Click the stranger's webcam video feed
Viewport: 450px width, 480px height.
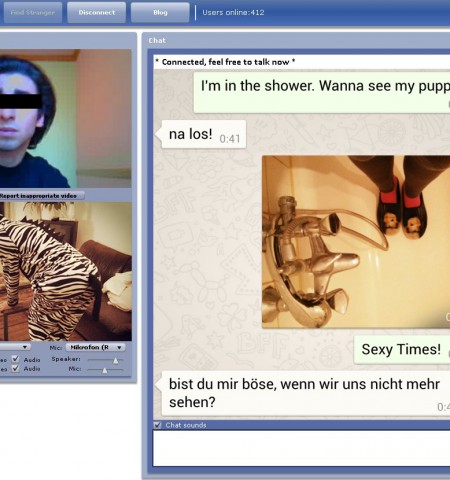pyautogui.click(x=66, y=118)
